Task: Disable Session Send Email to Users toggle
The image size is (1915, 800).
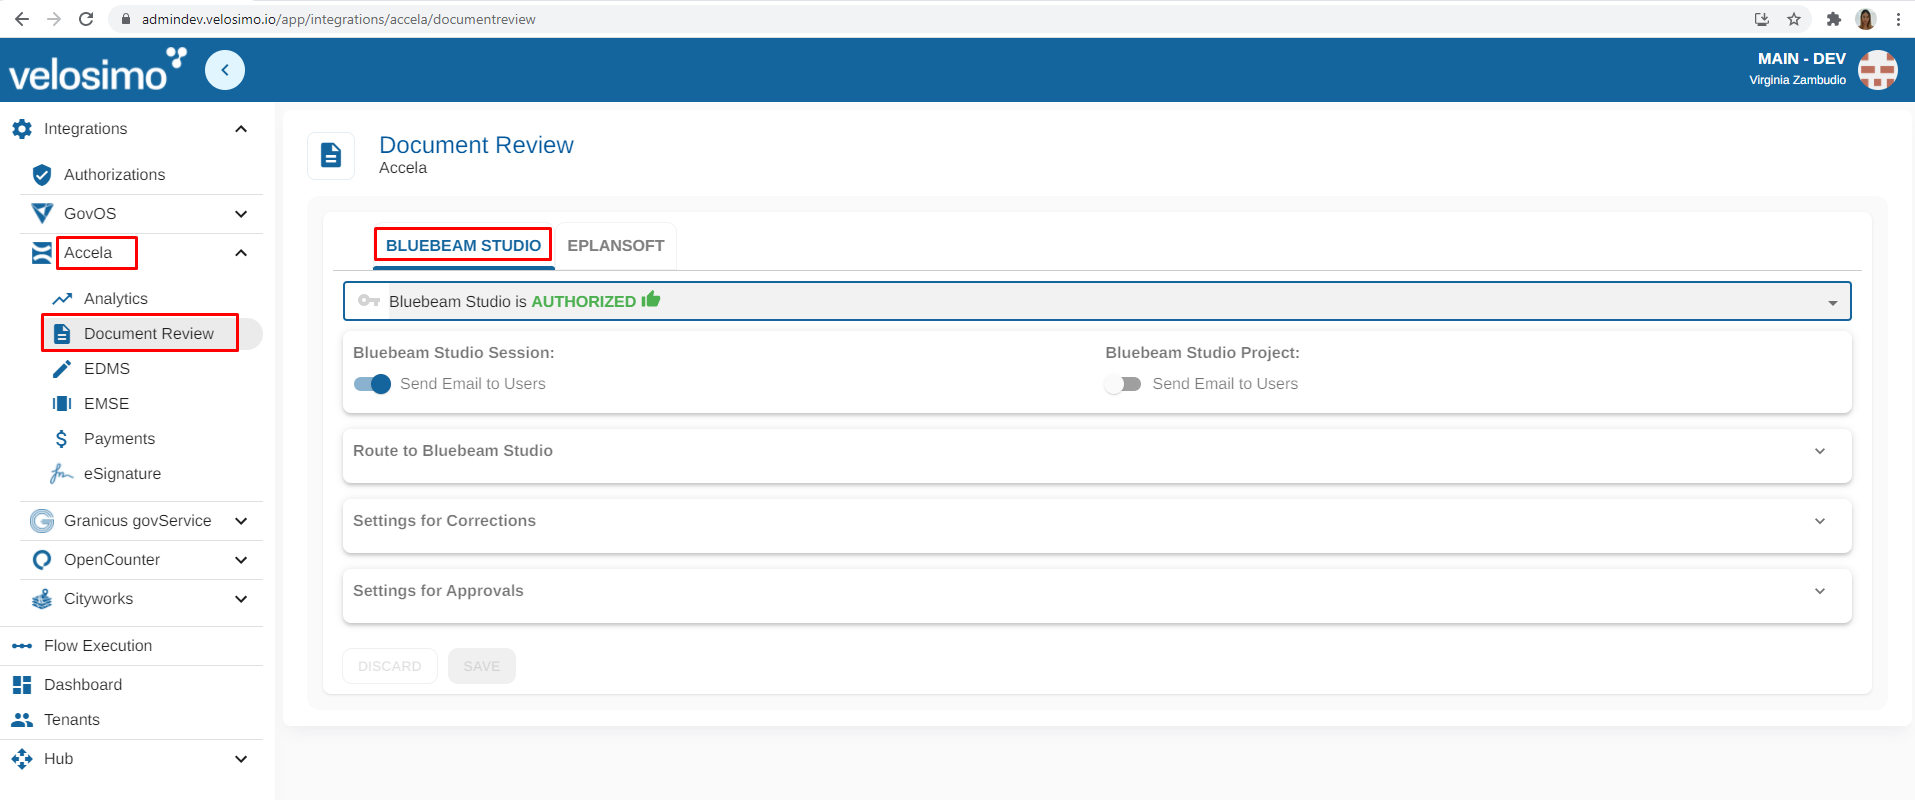Action: (x=372, y=384)
